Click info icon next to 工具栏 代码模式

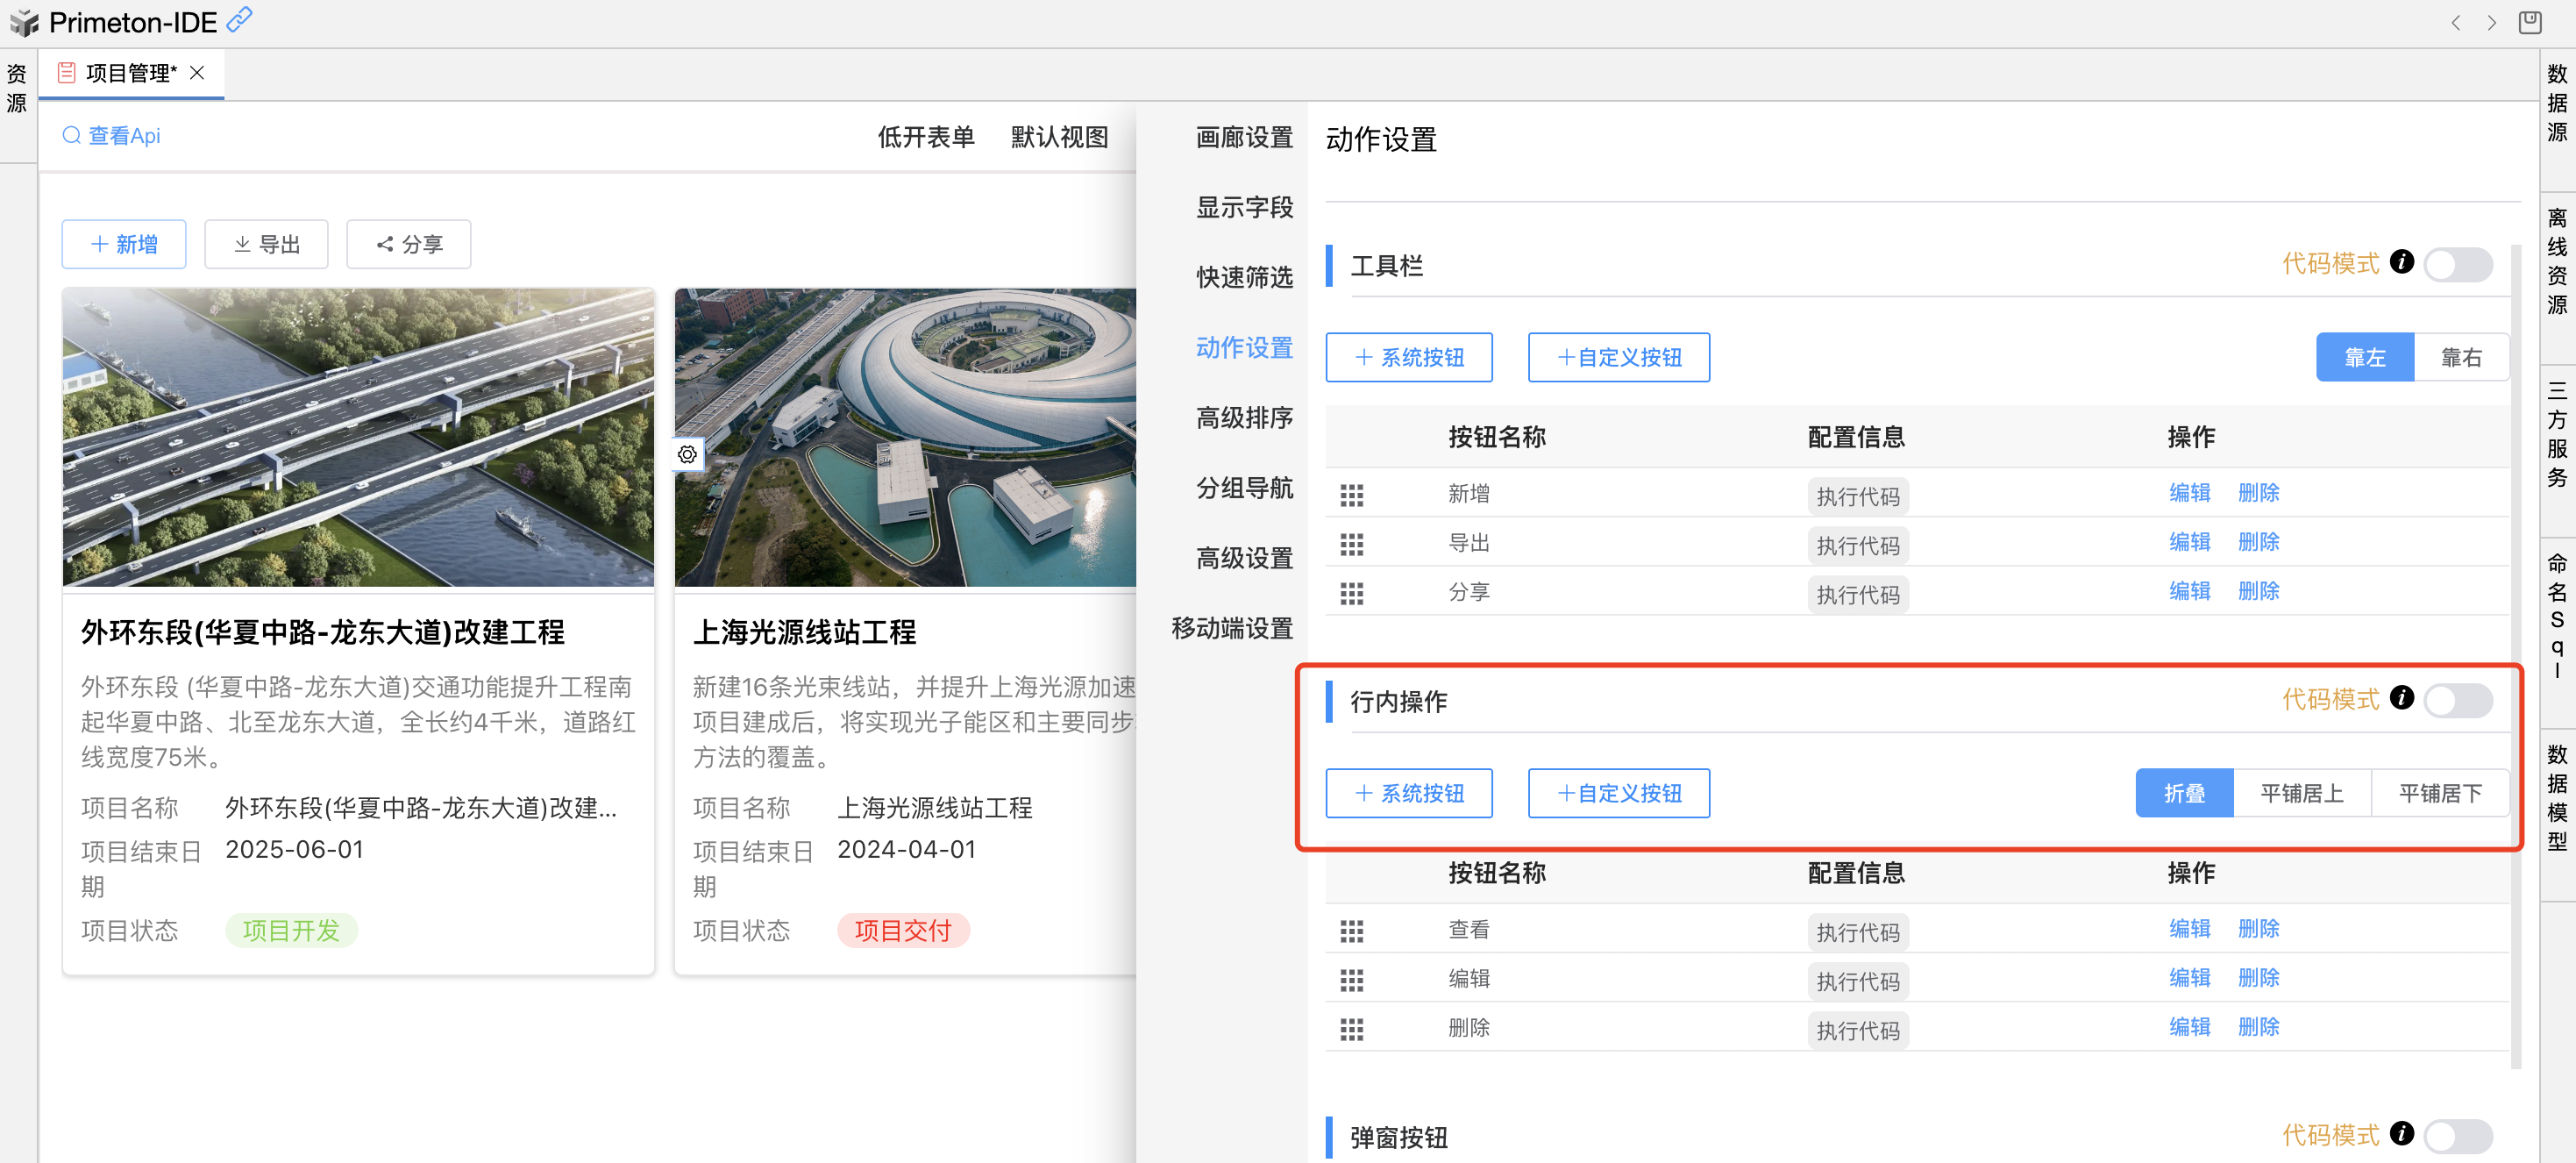click(2401, 262)
